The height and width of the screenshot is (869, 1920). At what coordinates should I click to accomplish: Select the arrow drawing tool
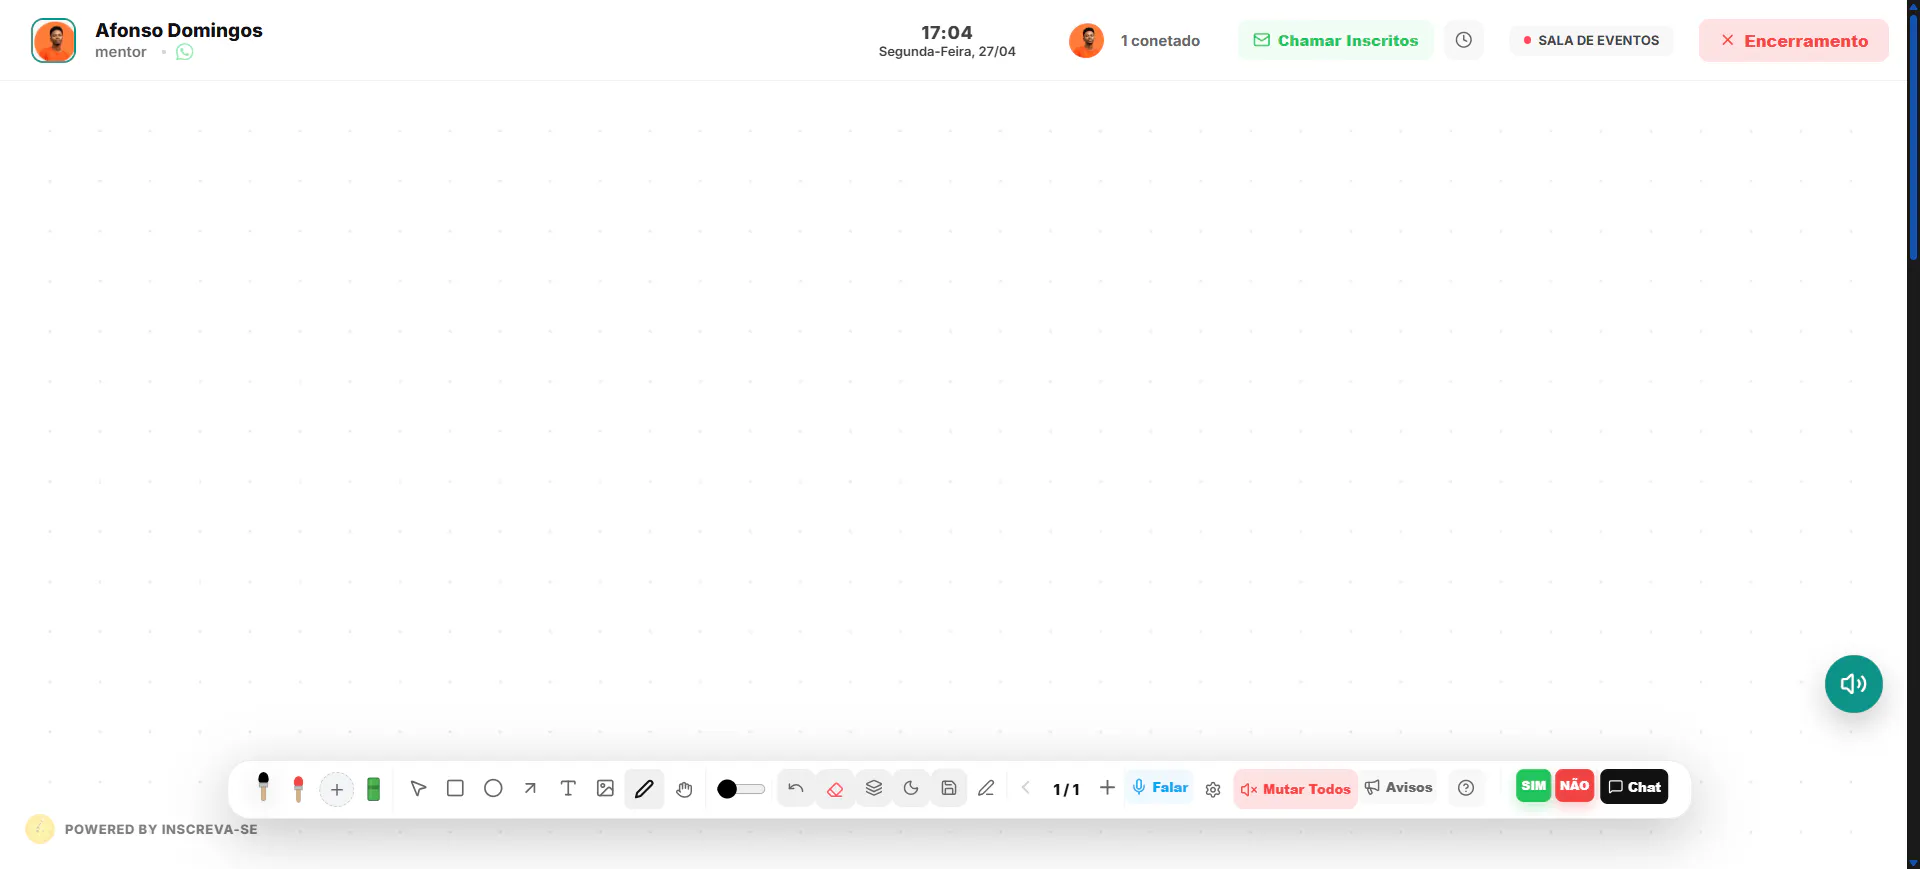(530, 788)
